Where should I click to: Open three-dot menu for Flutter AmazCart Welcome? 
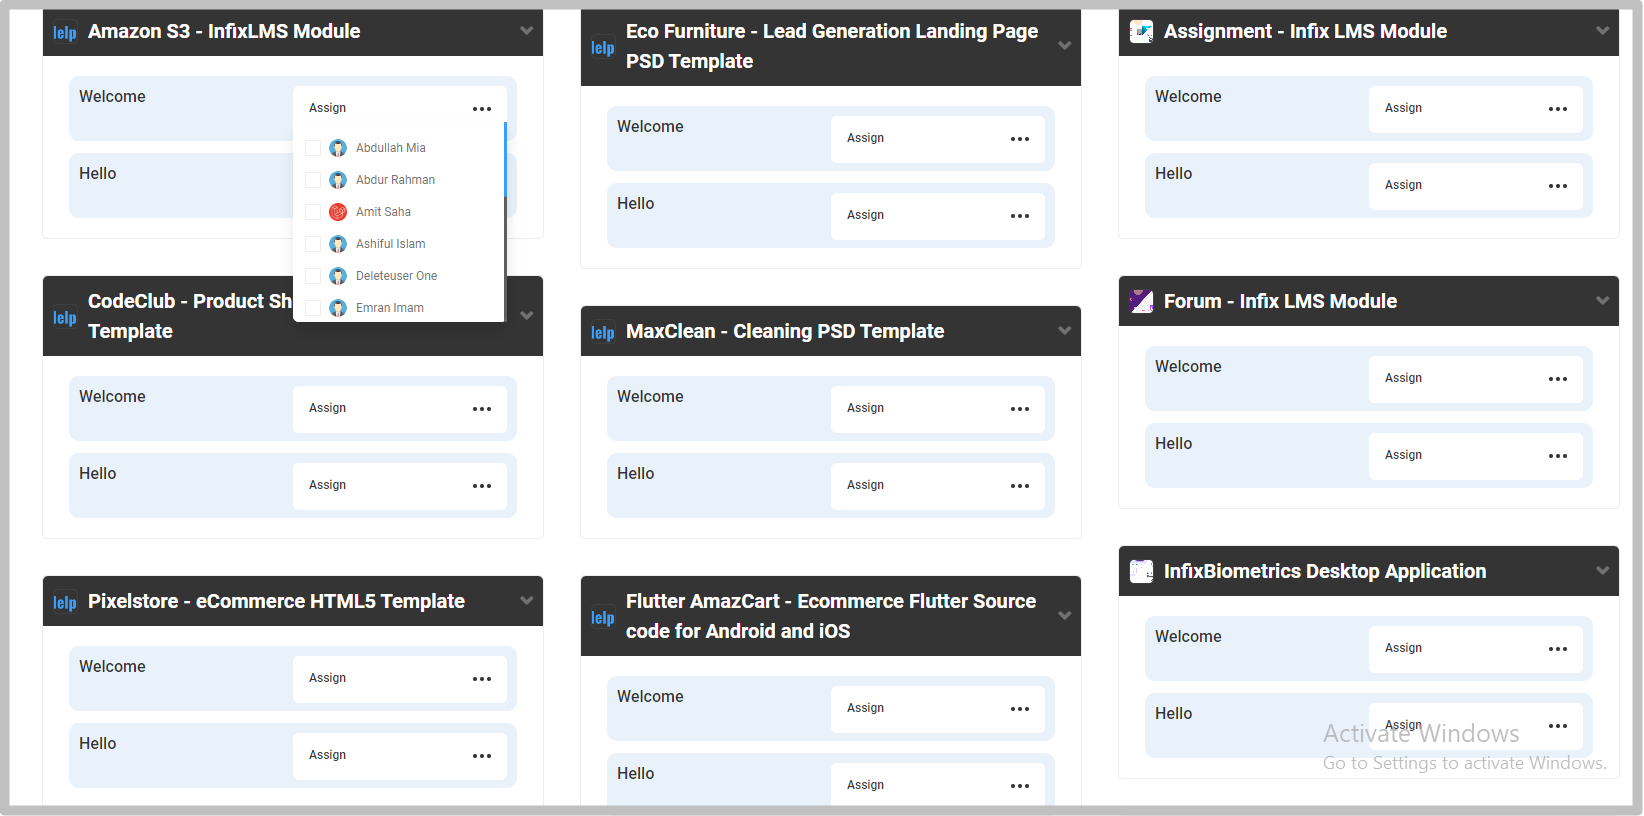(1020, 709)
